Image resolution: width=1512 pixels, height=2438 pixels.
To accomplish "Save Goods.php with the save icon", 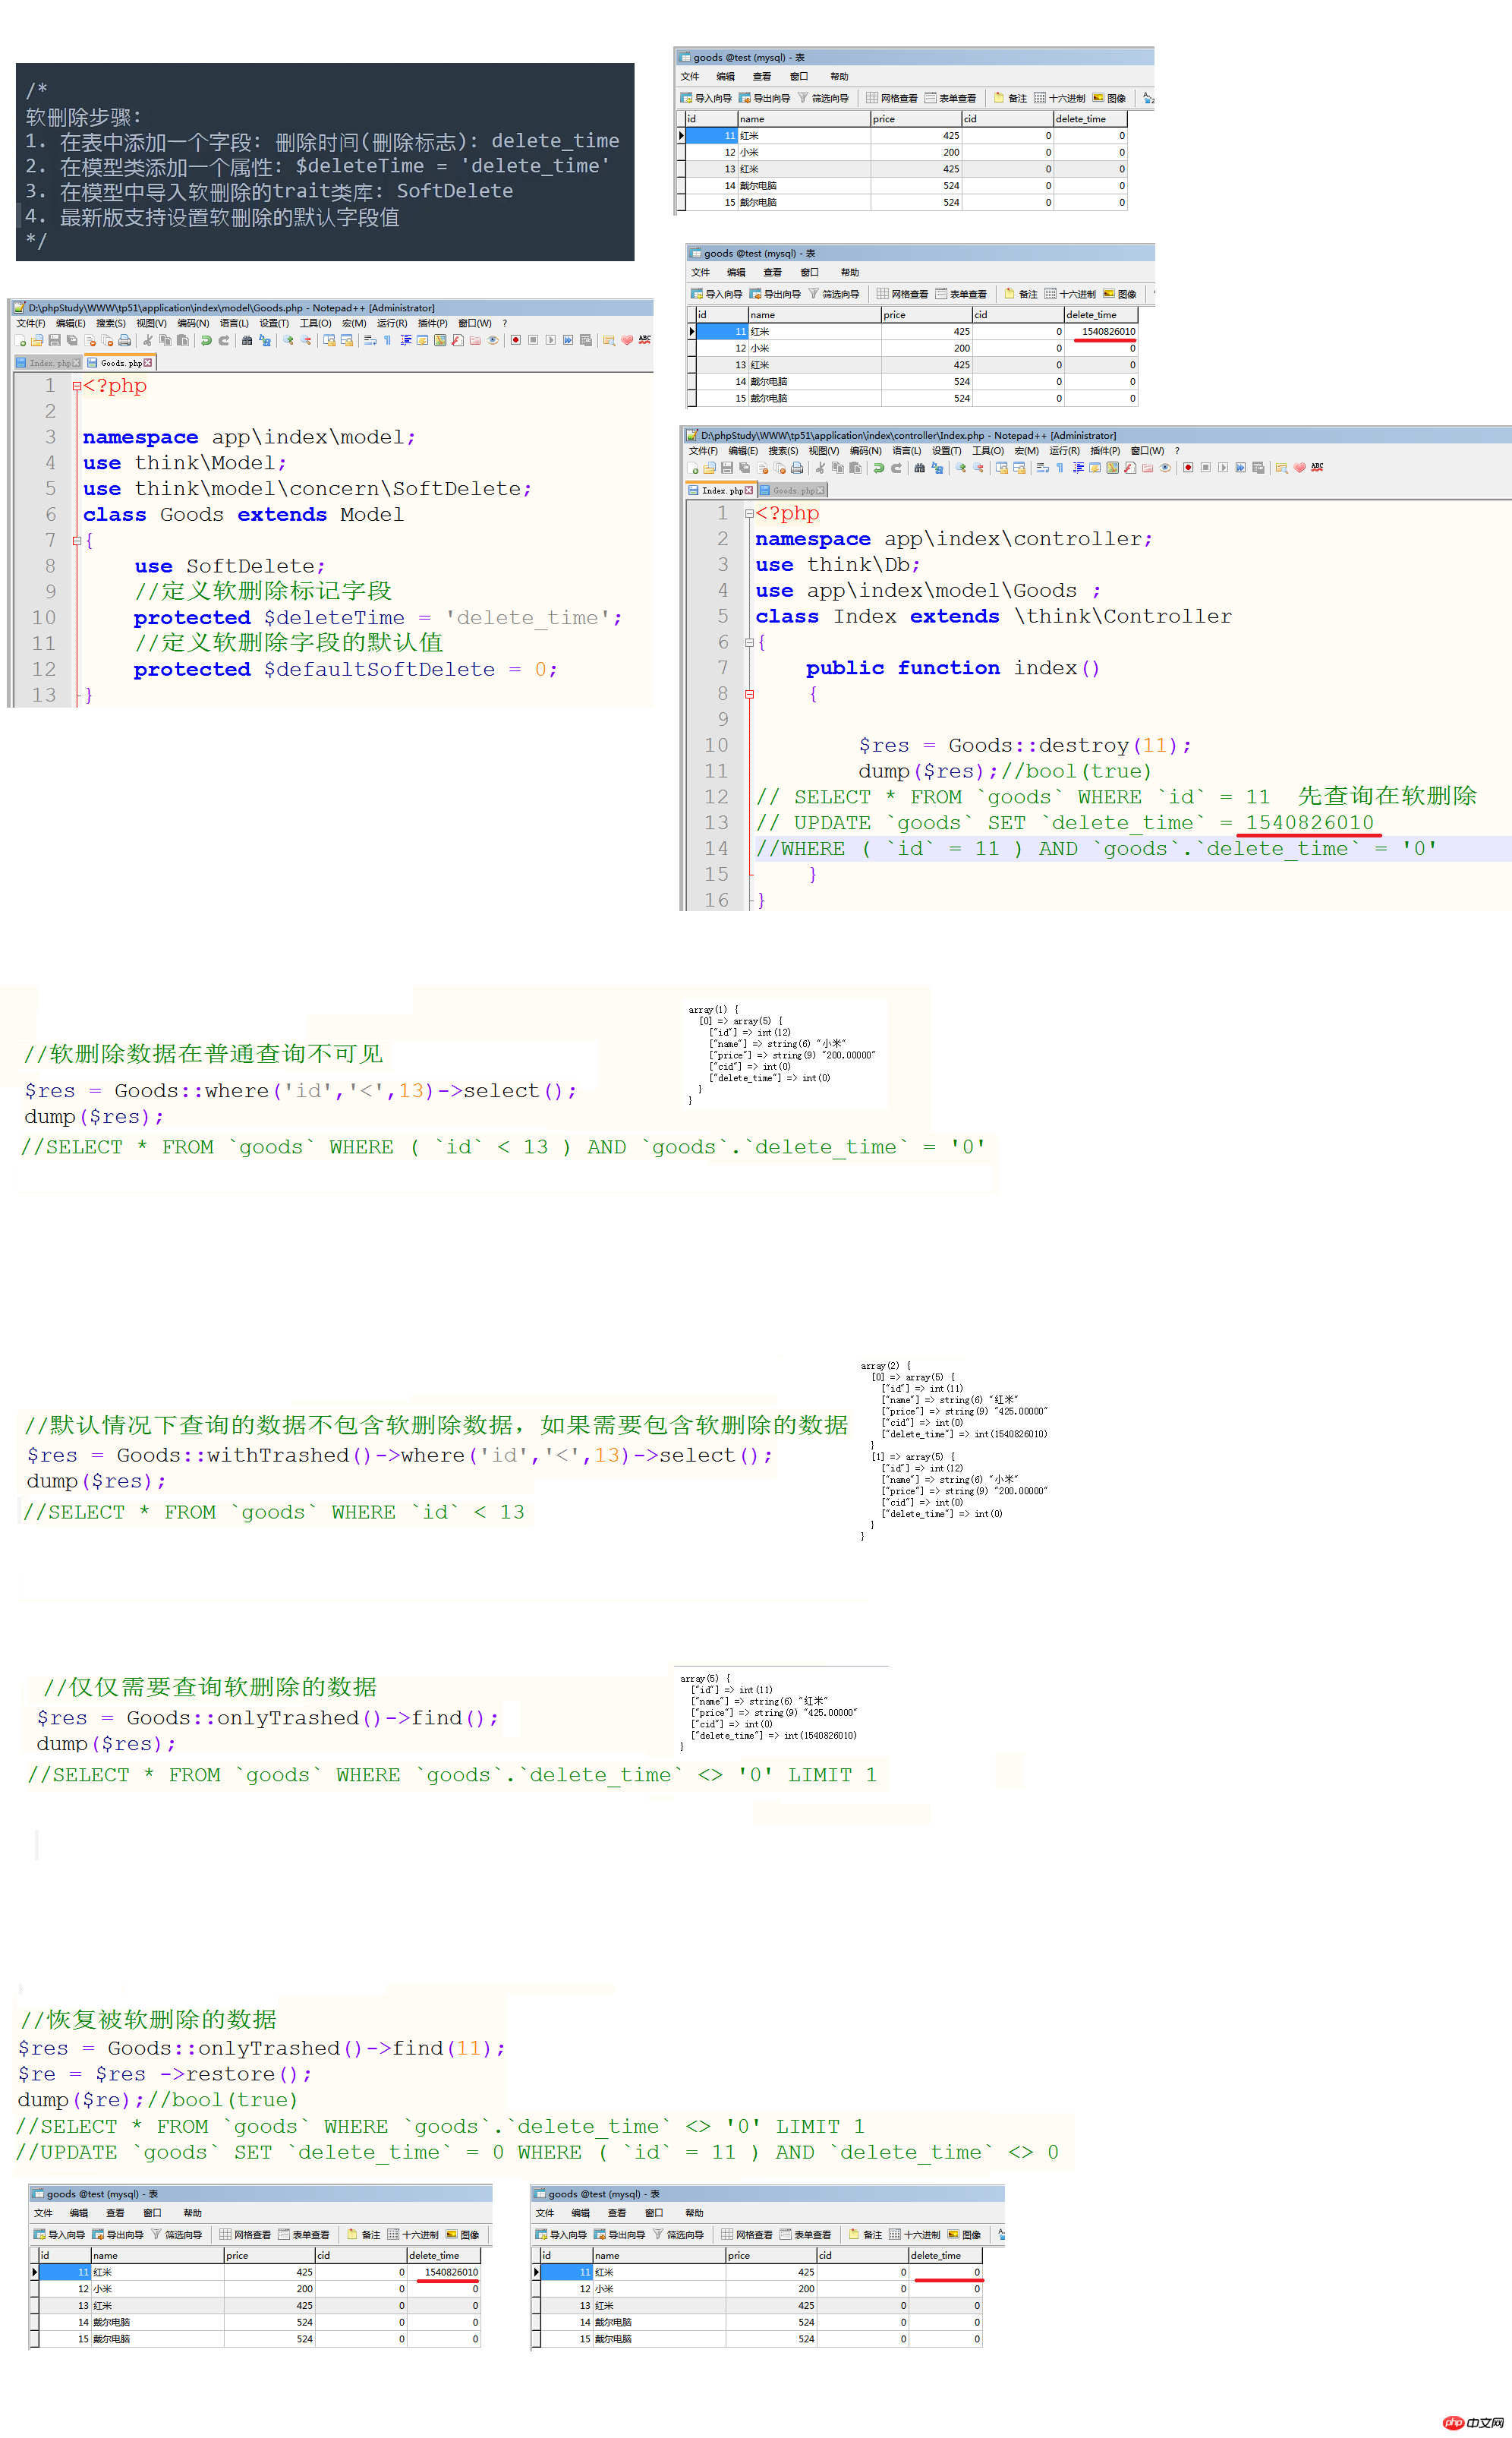I will [x=53, y=341].
